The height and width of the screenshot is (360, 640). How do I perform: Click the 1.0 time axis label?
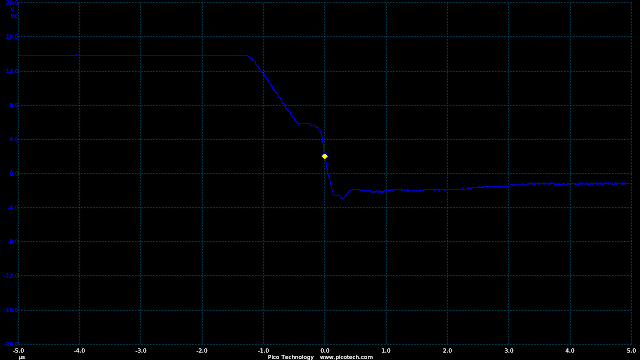(386, 351)
